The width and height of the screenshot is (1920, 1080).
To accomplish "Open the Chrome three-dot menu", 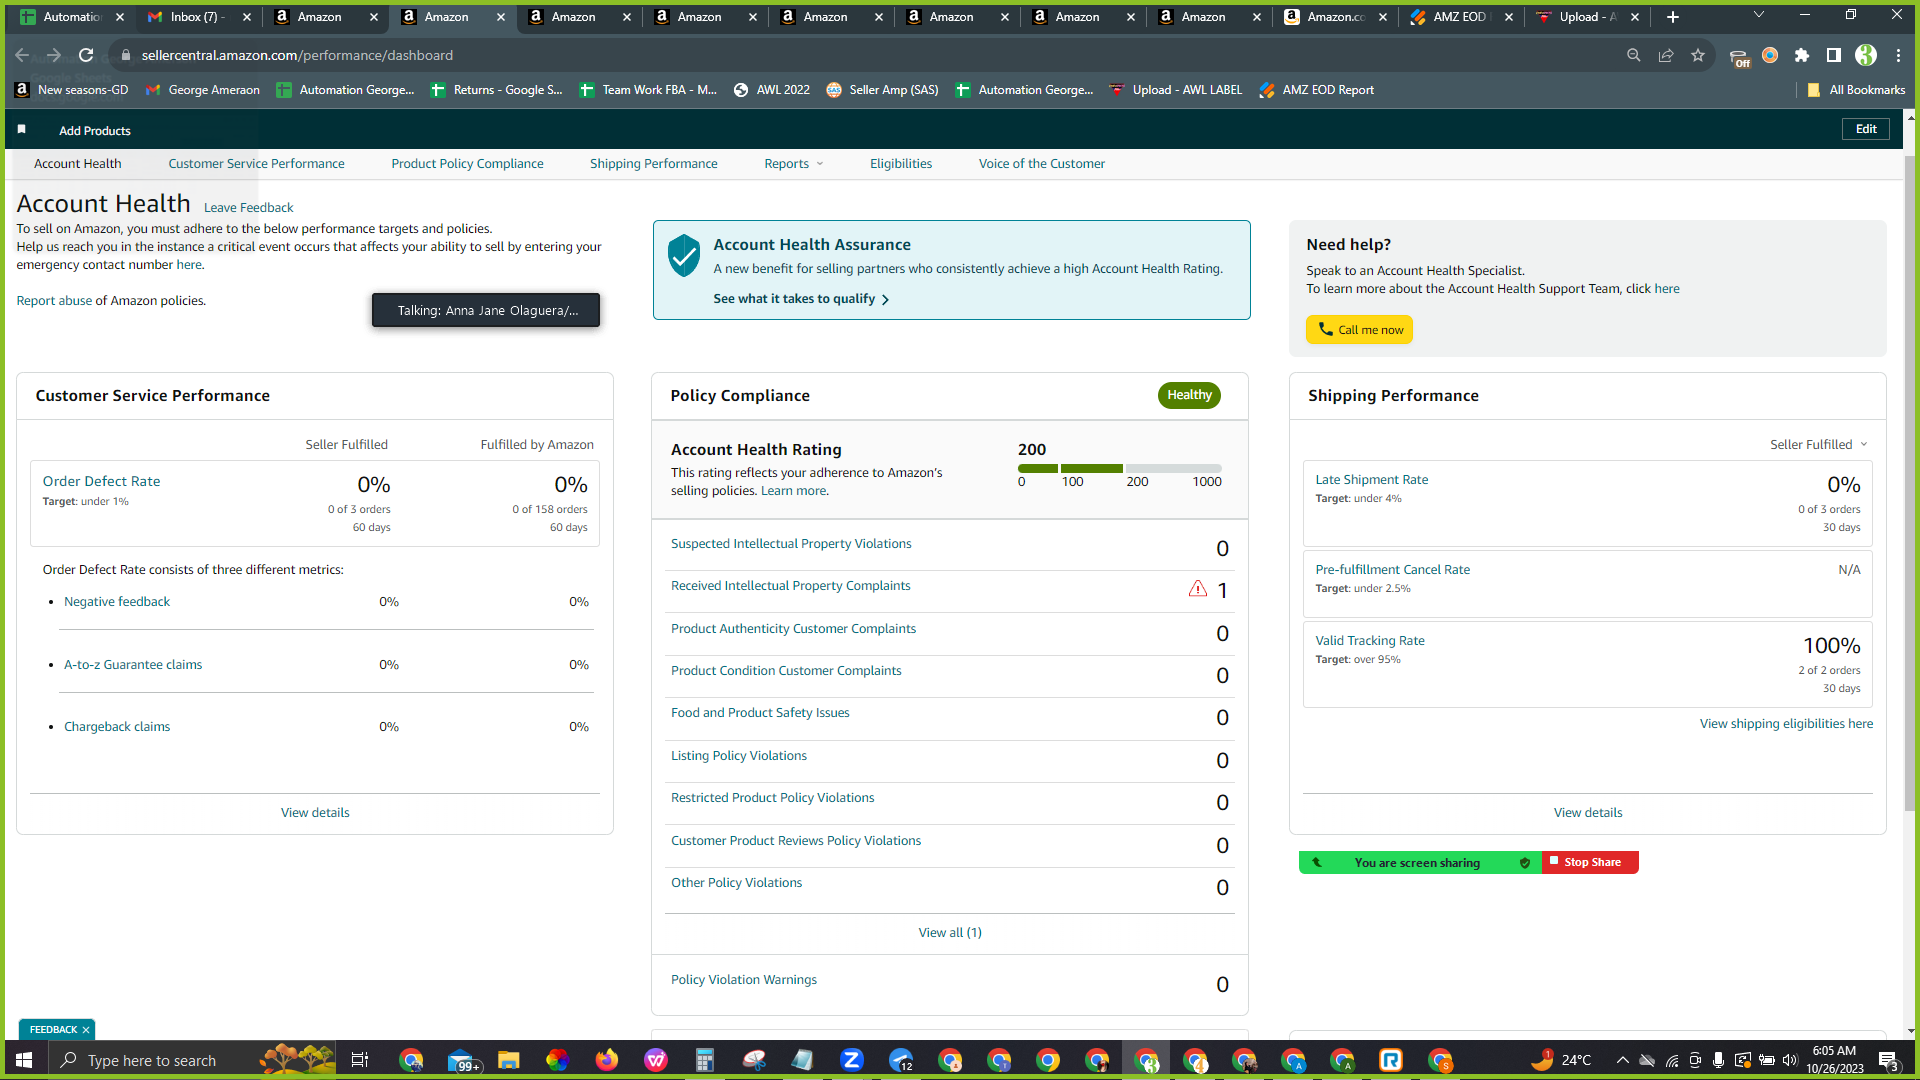I will pyautogui.click(x=1898, y=55).
